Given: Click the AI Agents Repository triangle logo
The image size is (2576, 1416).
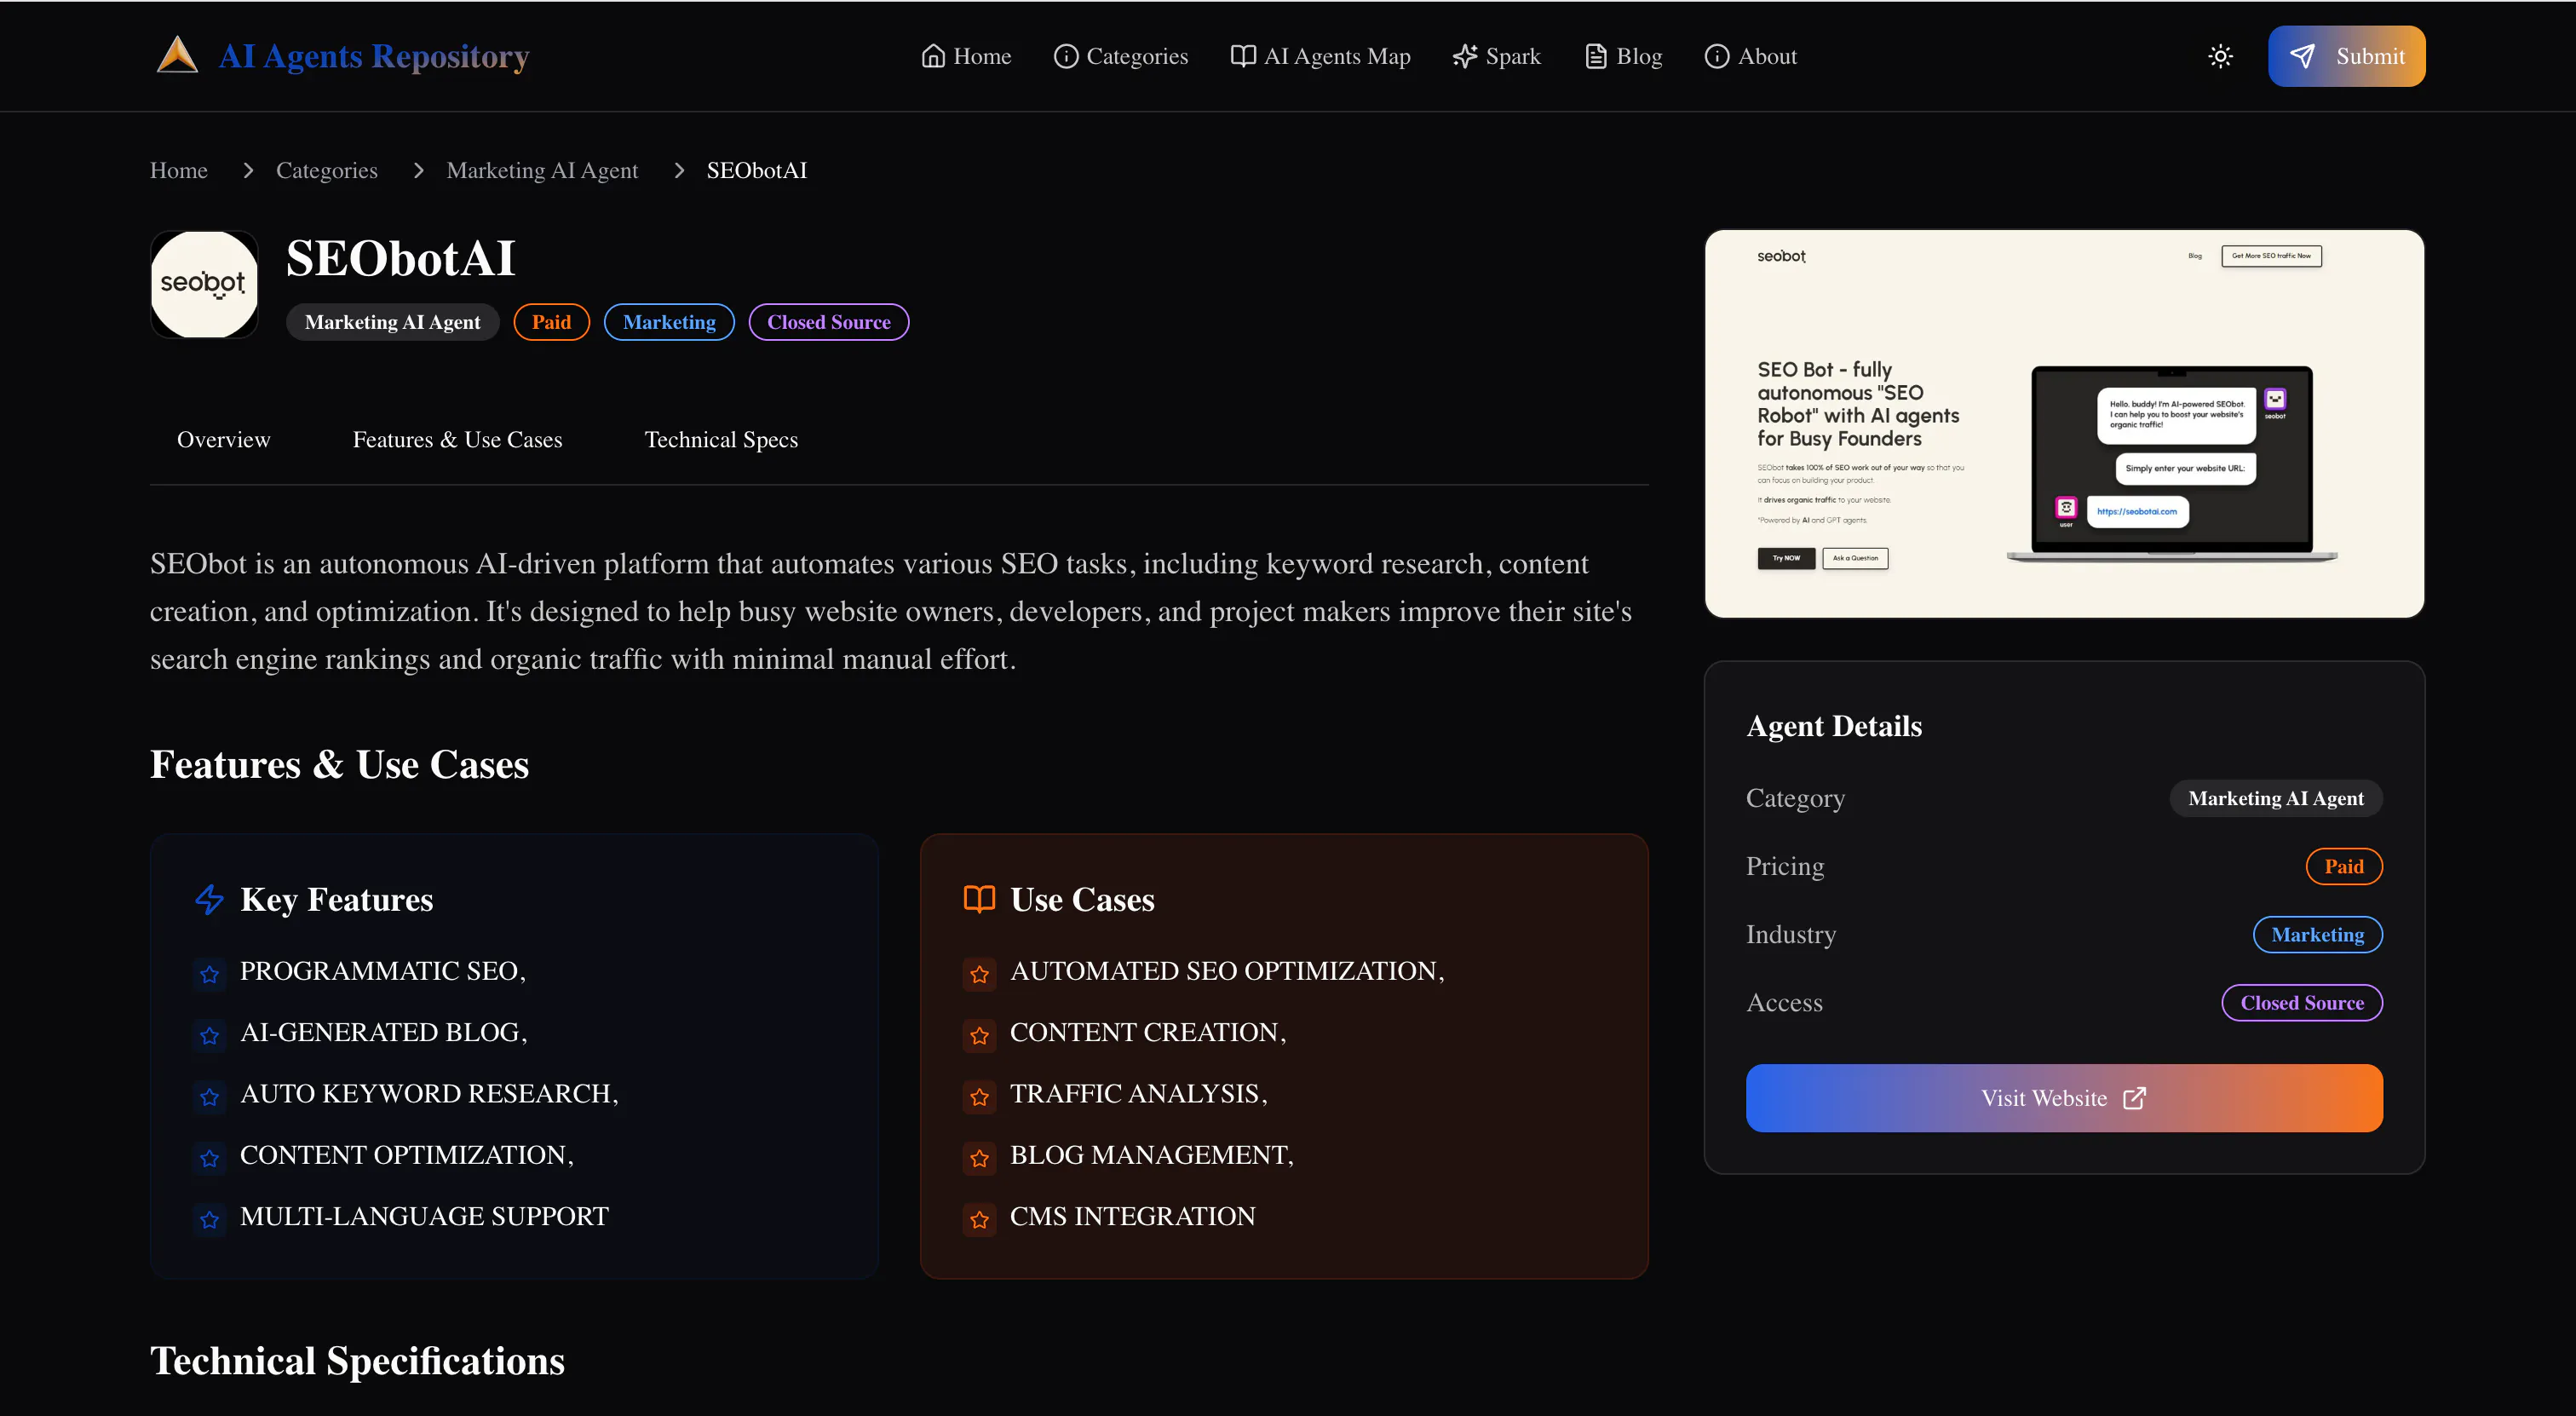Looking at the screenshot, I should click(x=177, y=55).
